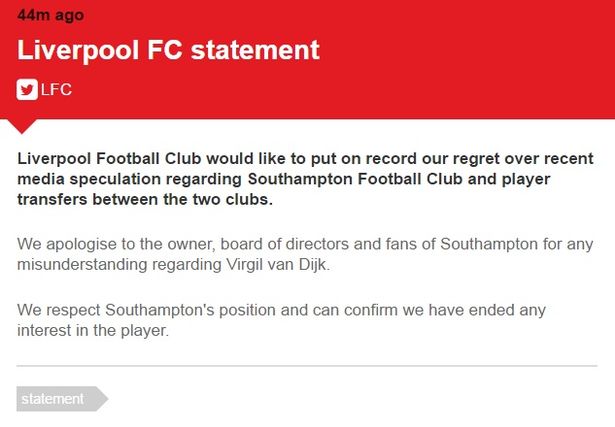Click the Twitter bird icon
615x427 pixels.
(27, 90)
